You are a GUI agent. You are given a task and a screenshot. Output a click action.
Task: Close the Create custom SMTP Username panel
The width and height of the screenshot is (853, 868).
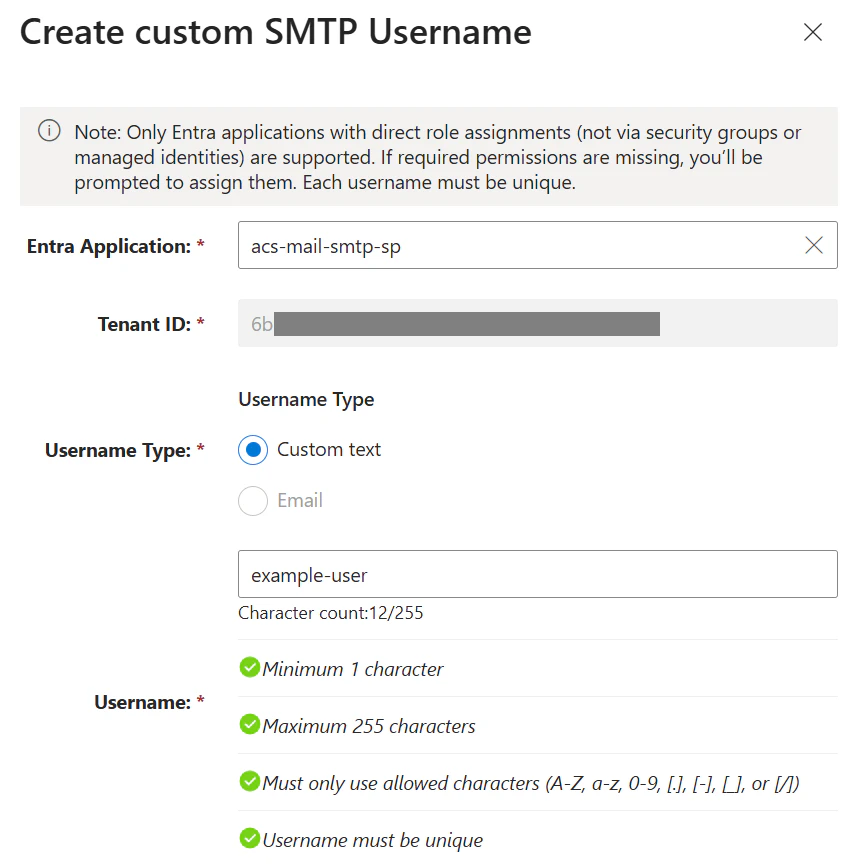[x=813, y=33]
